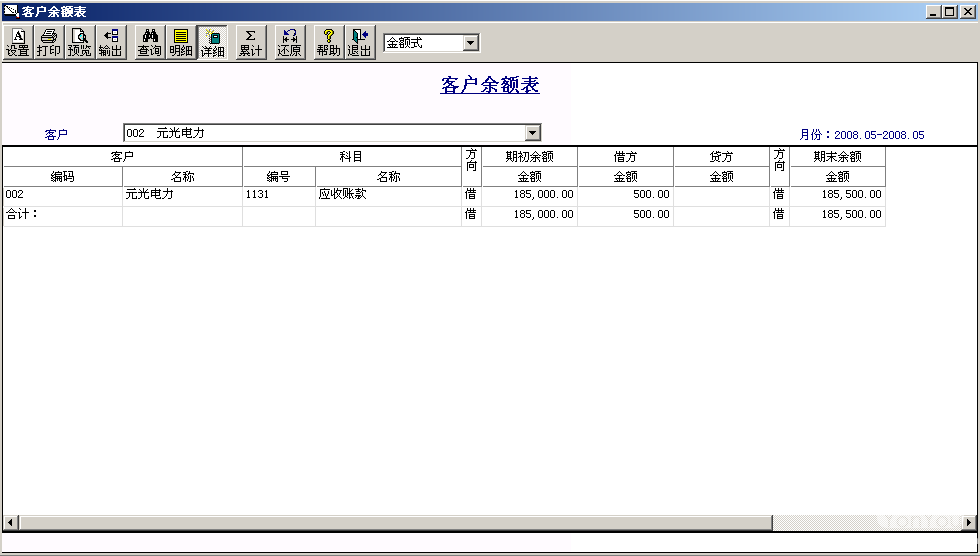Viewport: 980px width, 556px height.
Task: Click the 累计 sigma cumulative icon
Action: pyautogui.click(x=251, y=42)
